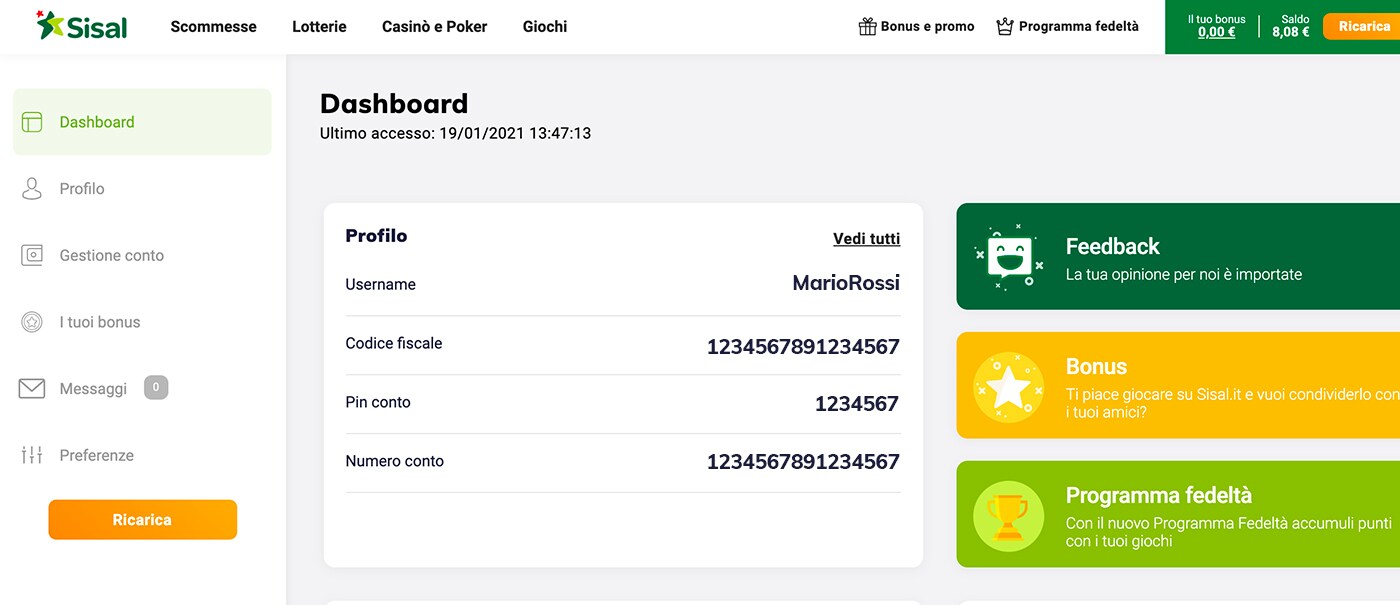
Task: Click the Vedi tutti link
Action: [867, 239]
